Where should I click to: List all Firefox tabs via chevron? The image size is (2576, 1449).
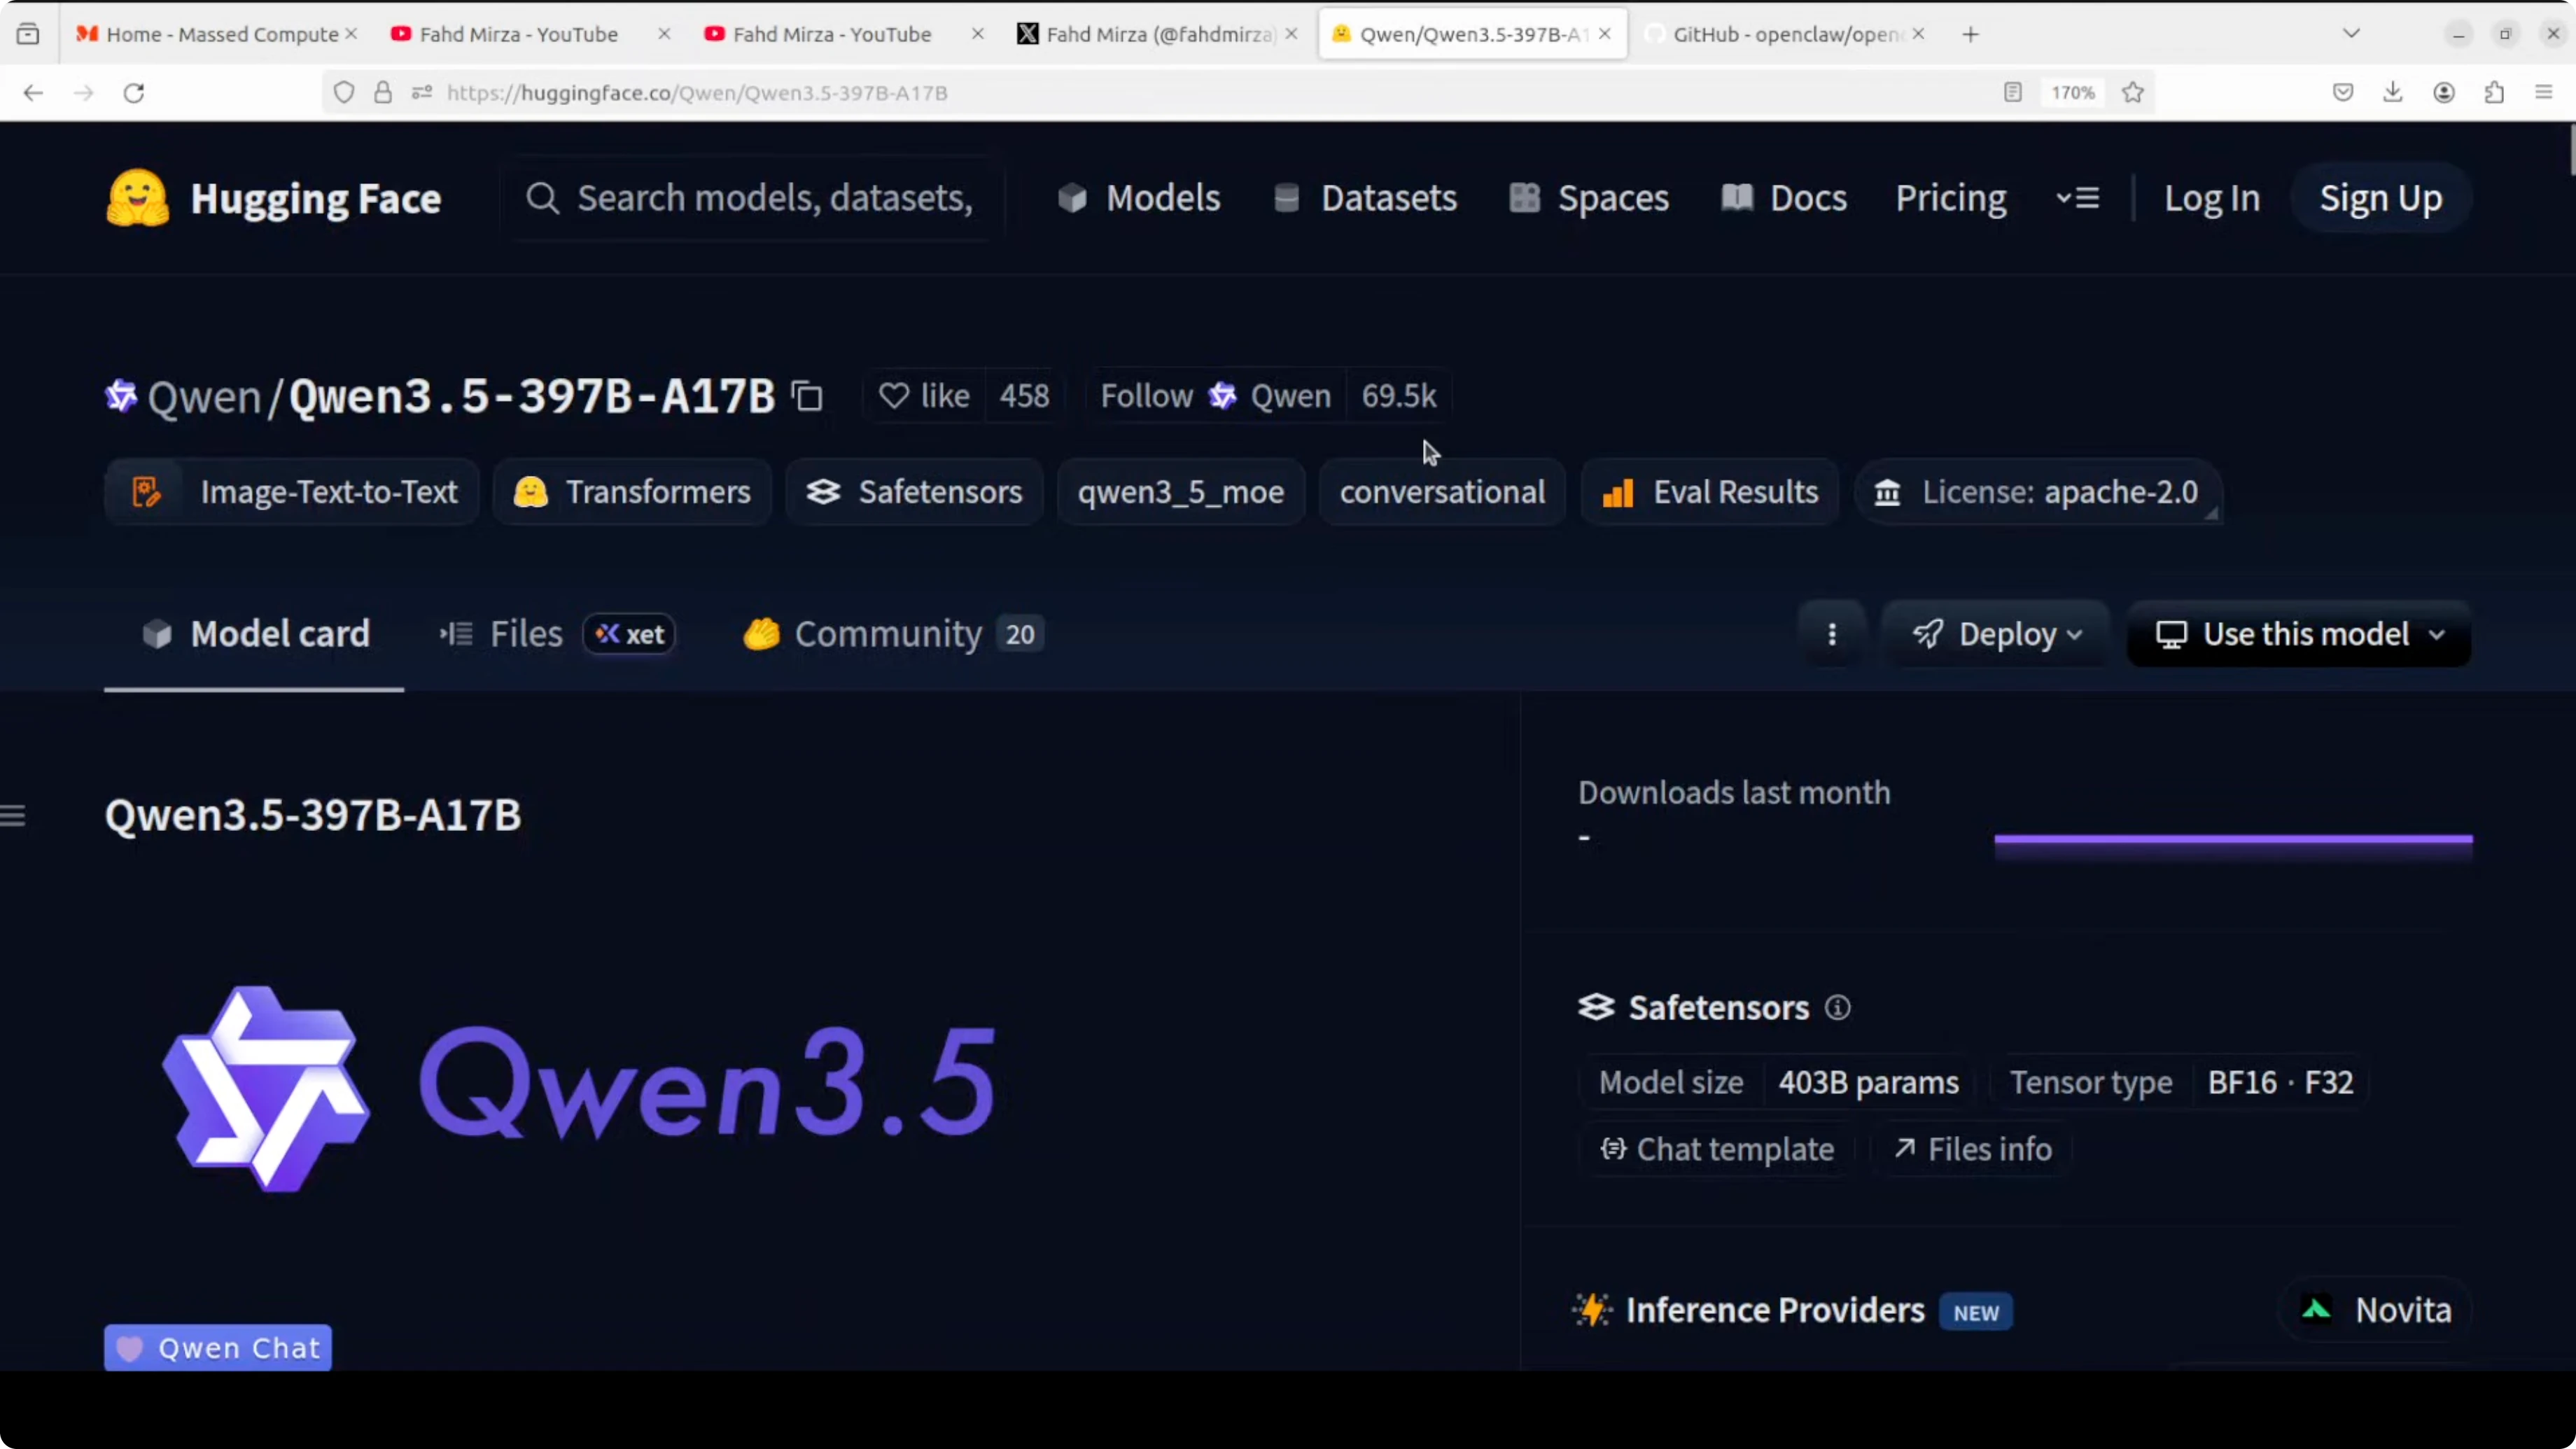coord(2351,34)
